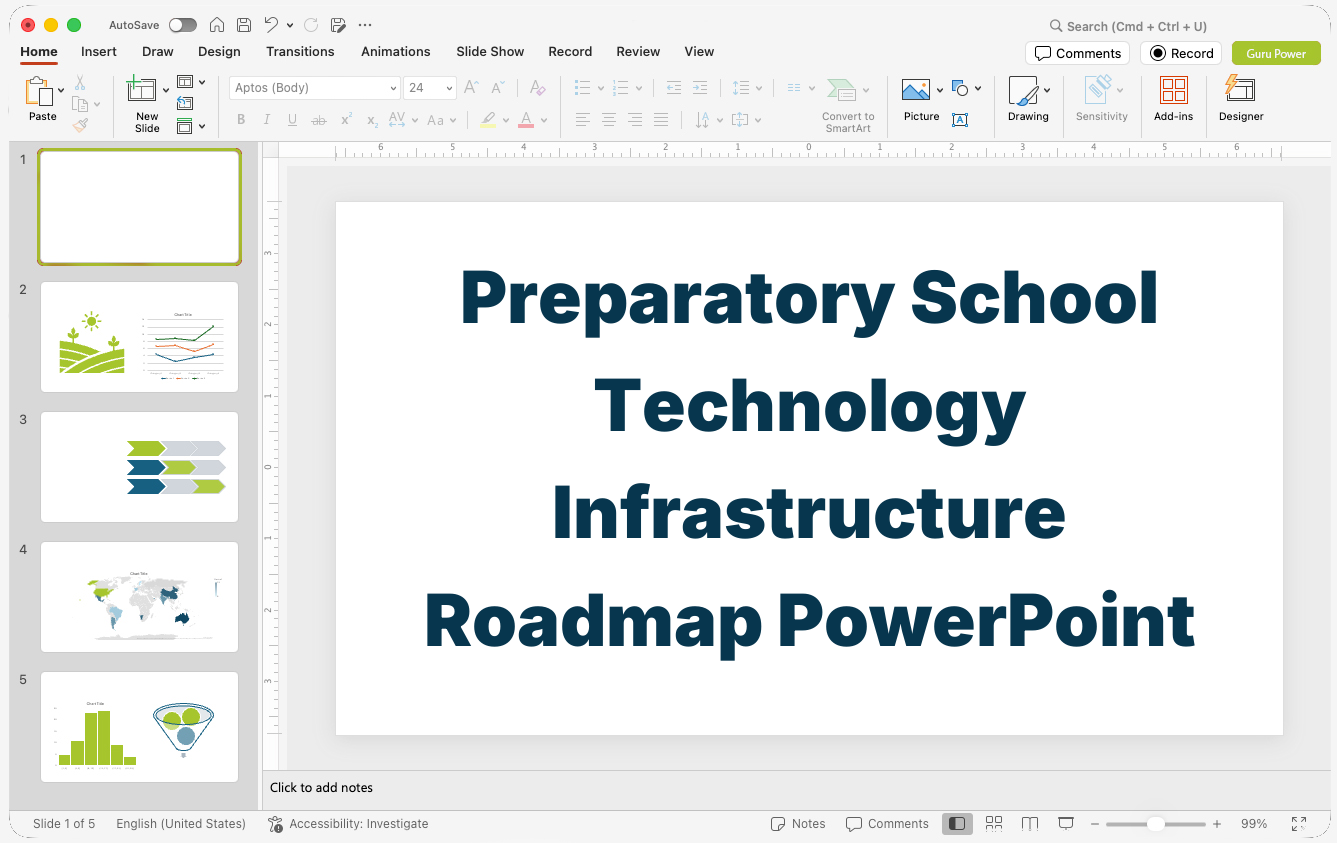
Task: Click the Drawing tool icon
Action: 1023,91
